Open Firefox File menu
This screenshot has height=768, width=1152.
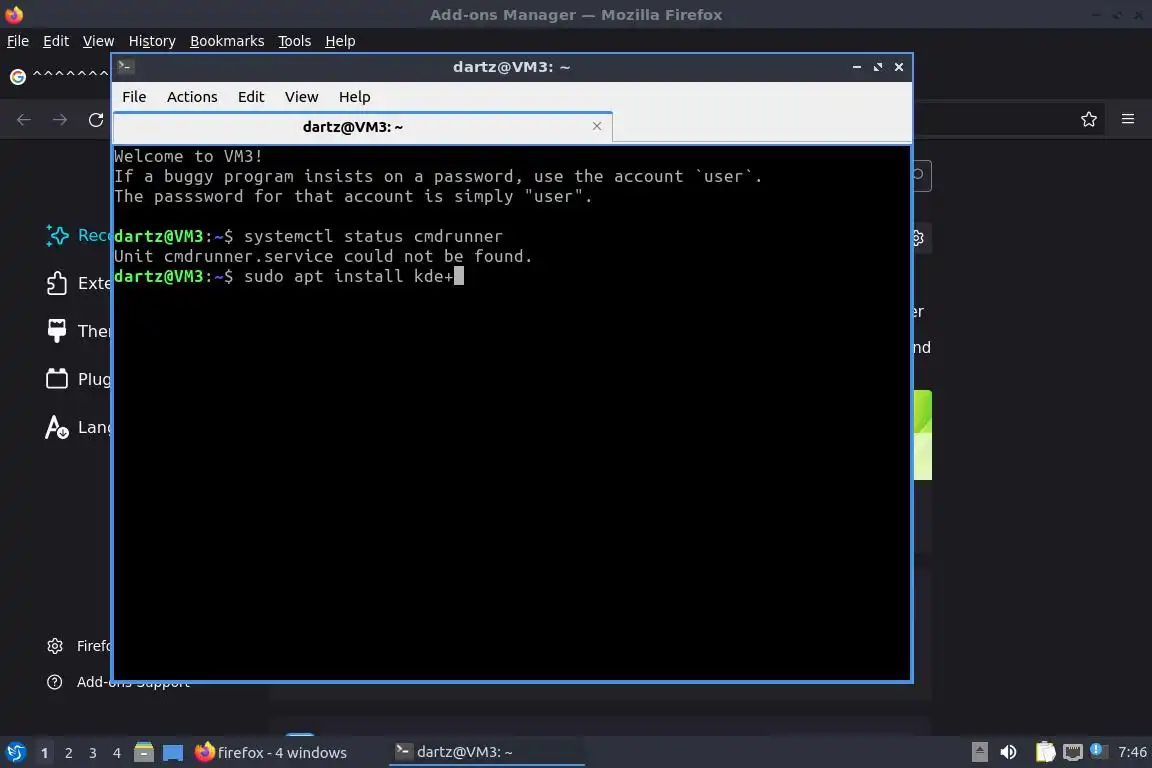click(x=18, y=41)
